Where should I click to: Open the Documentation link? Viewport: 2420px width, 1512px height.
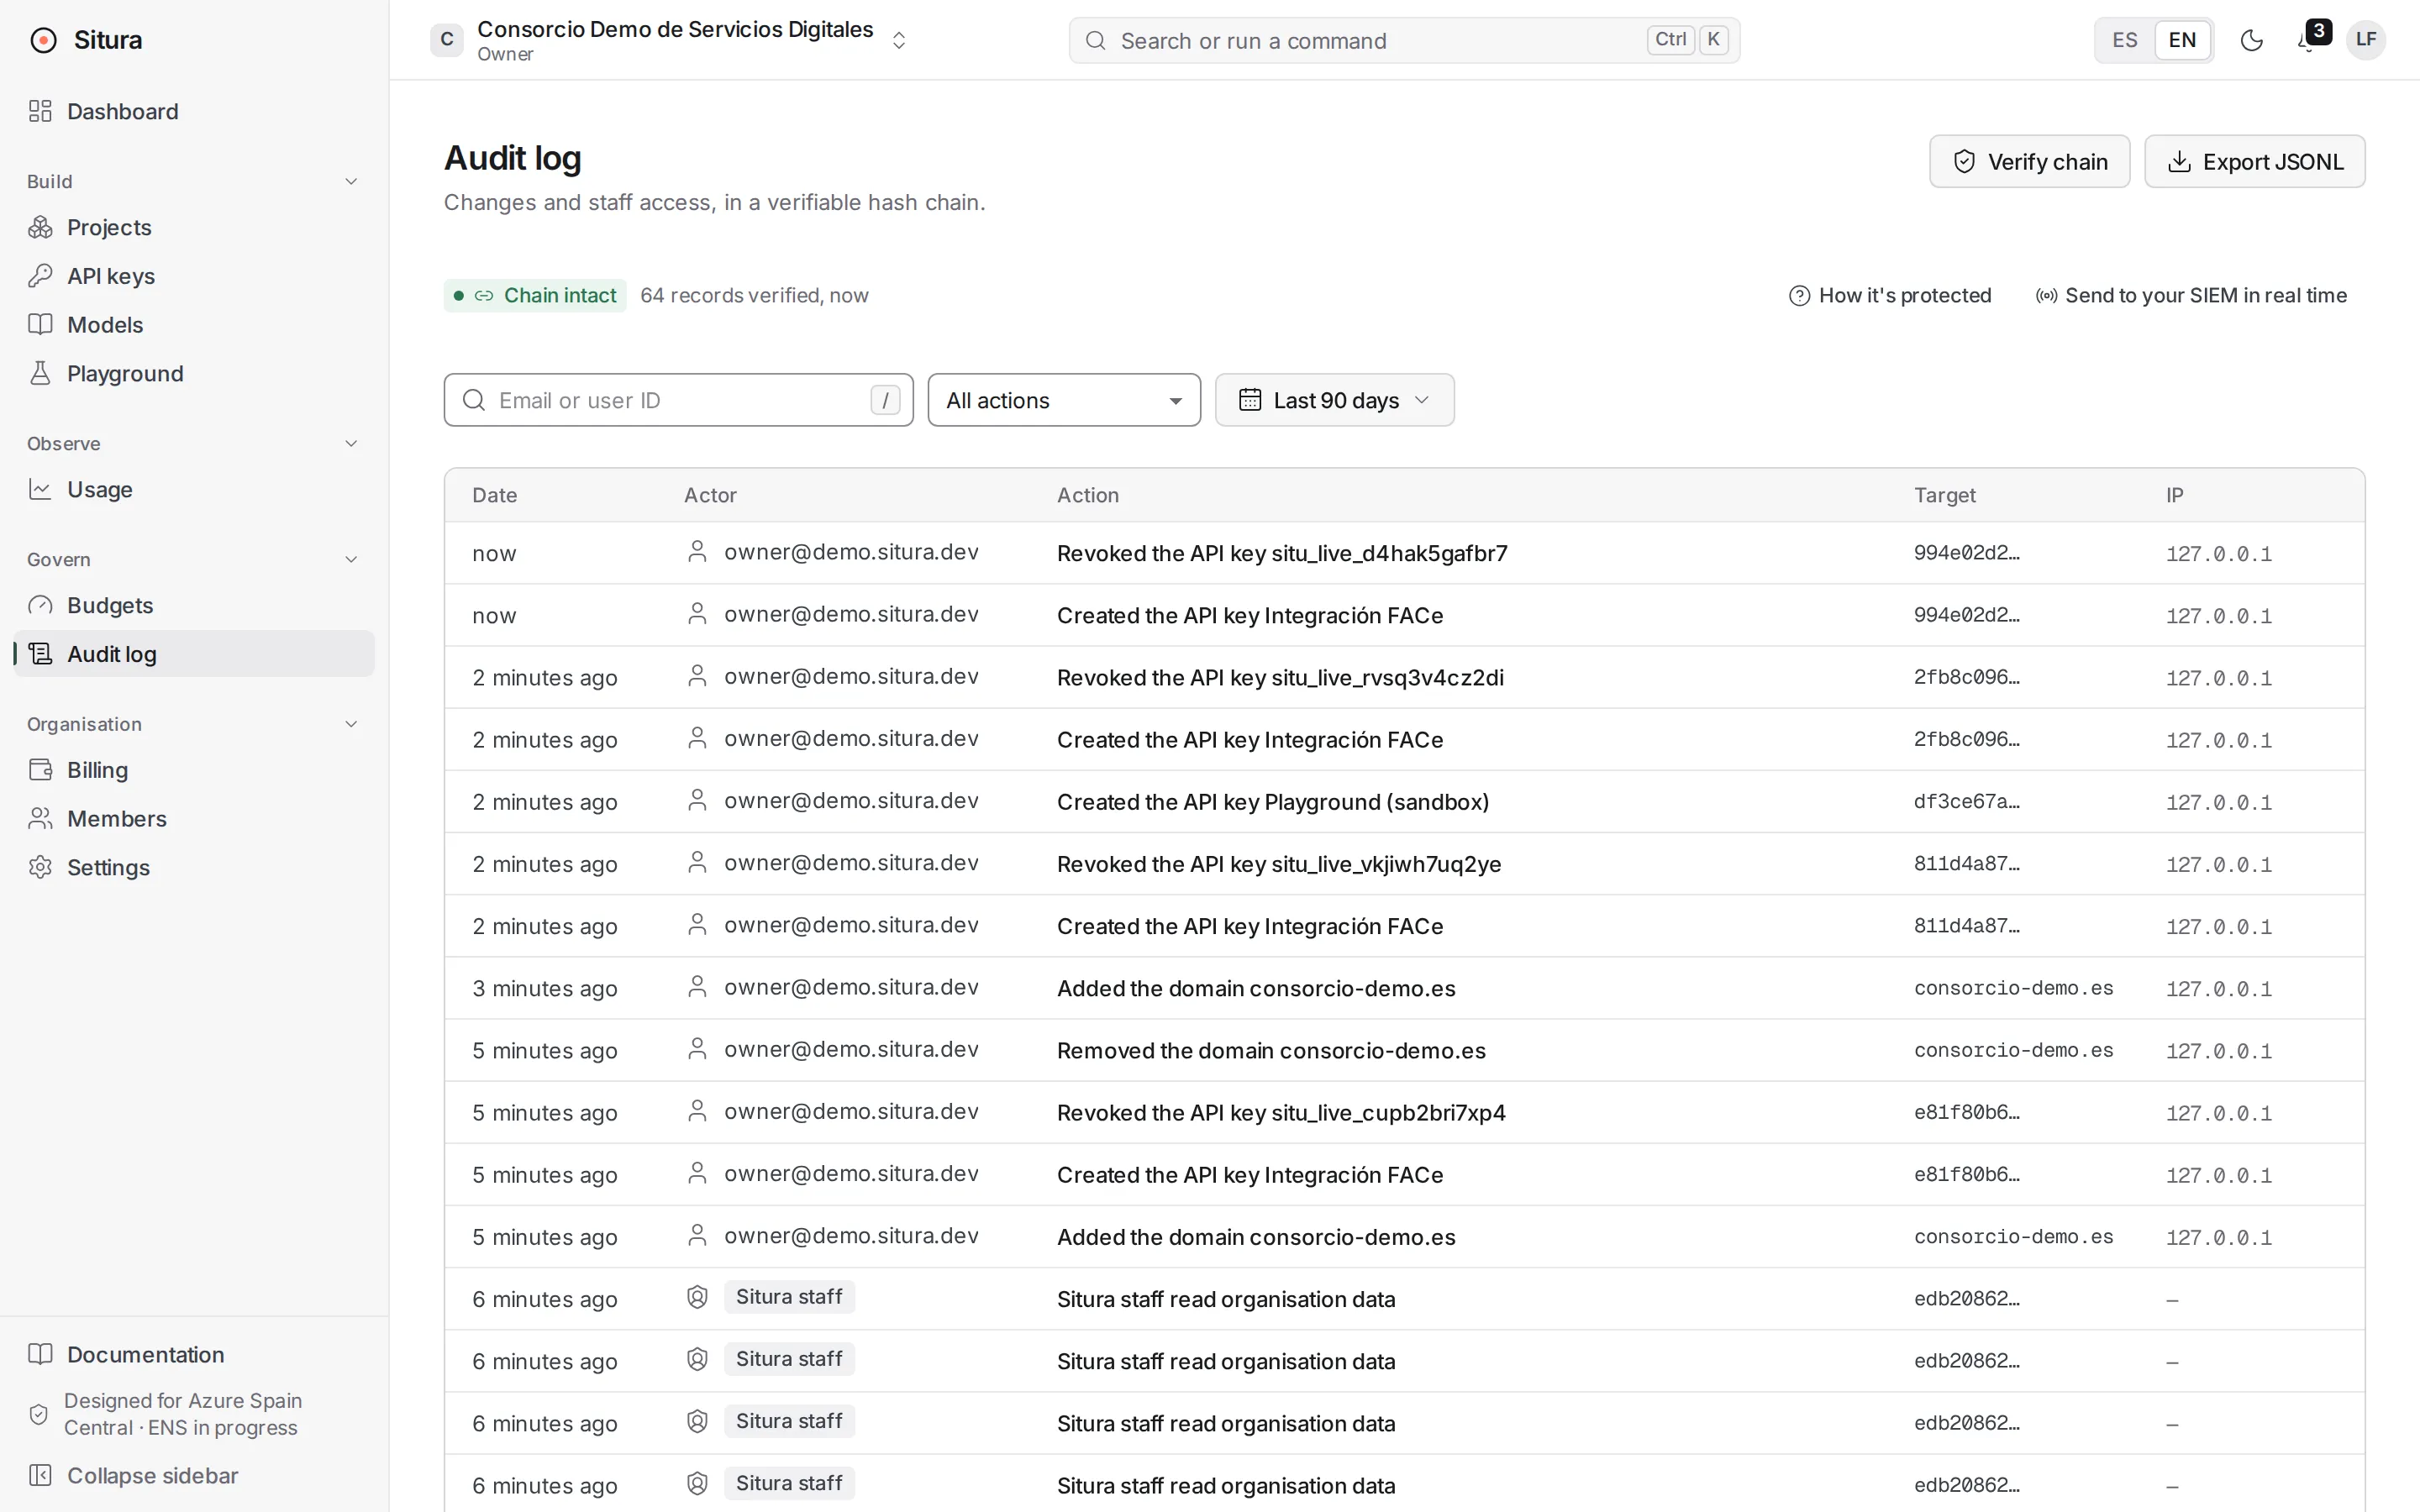(194, 1354)
